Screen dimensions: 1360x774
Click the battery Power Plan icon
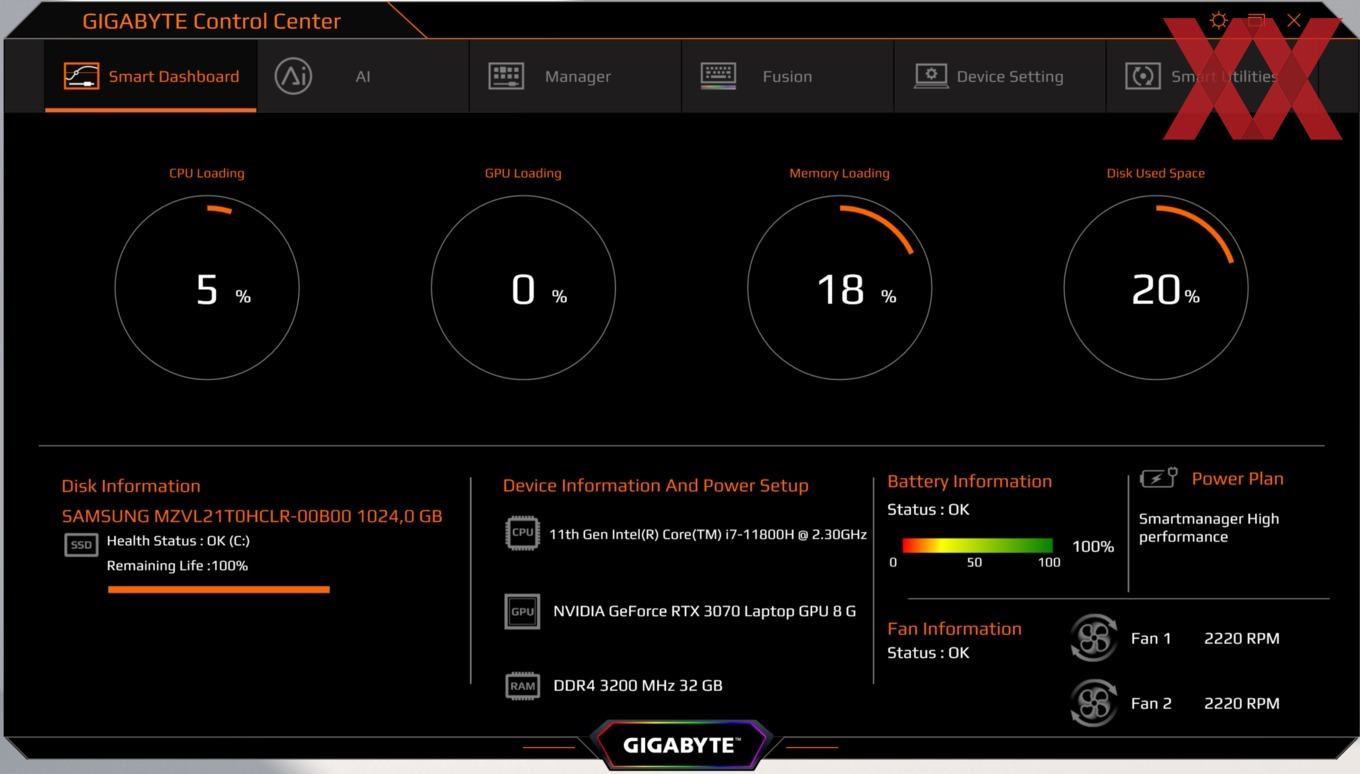click(1159, 479)
